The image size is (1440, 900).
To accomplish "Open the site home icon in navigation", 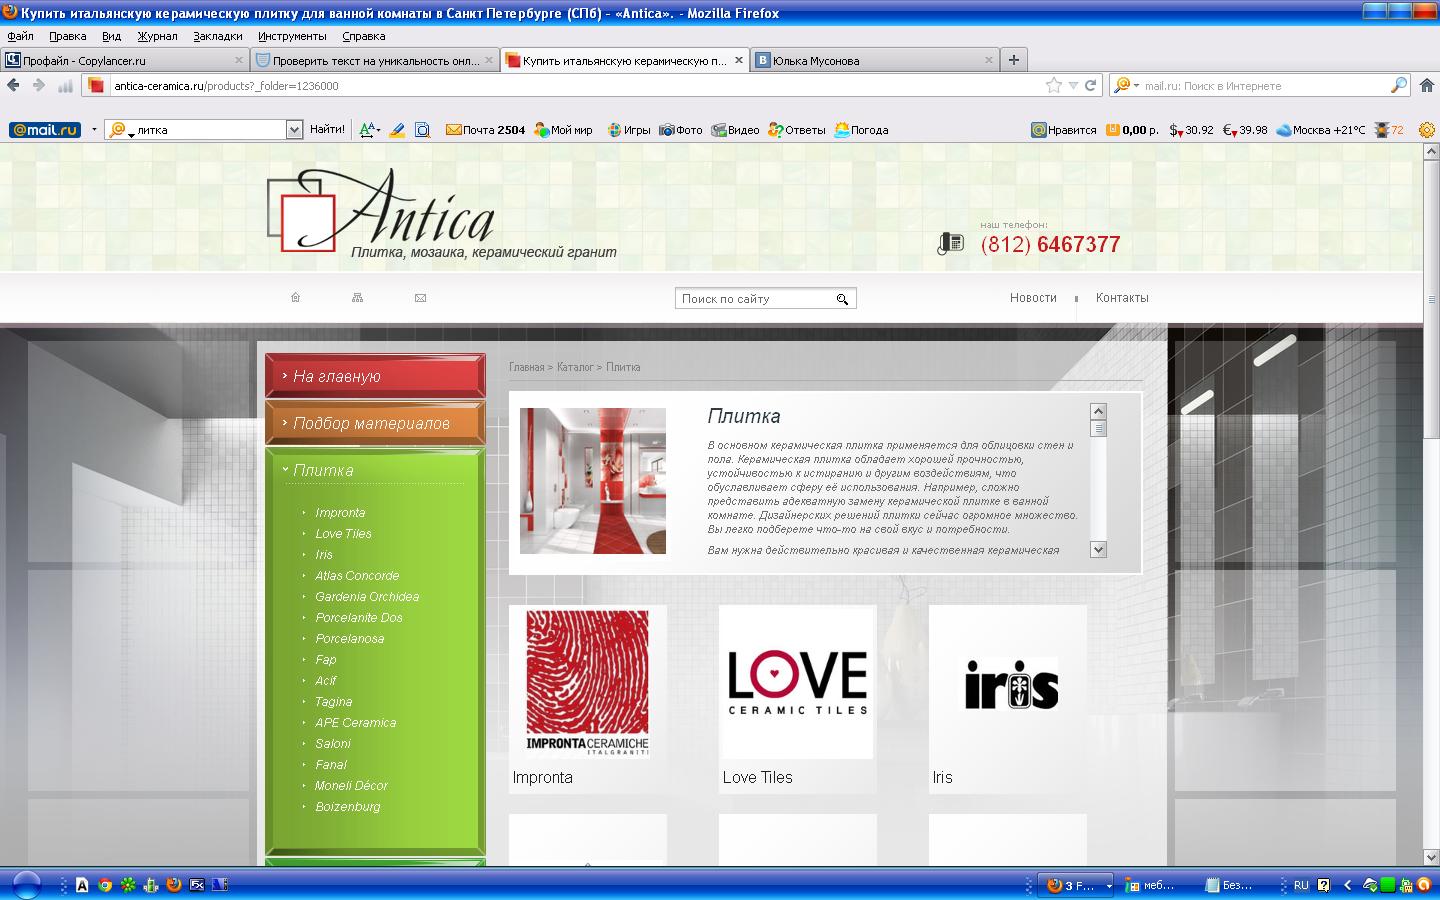I will (295, 297).
